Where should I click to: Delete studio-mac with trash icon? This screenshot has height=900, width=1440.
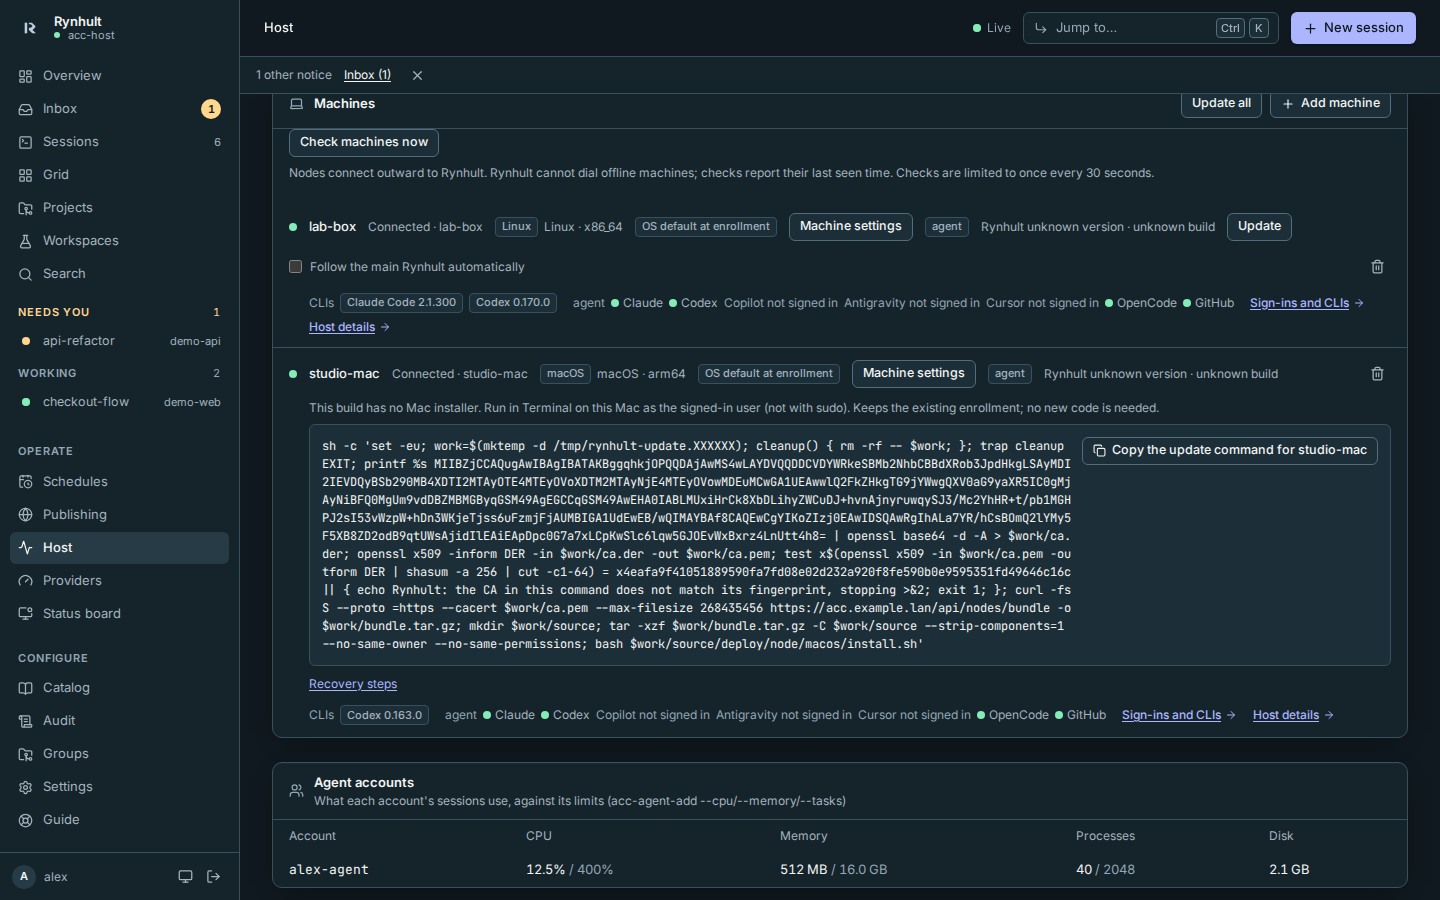[x=1377, y=374]
